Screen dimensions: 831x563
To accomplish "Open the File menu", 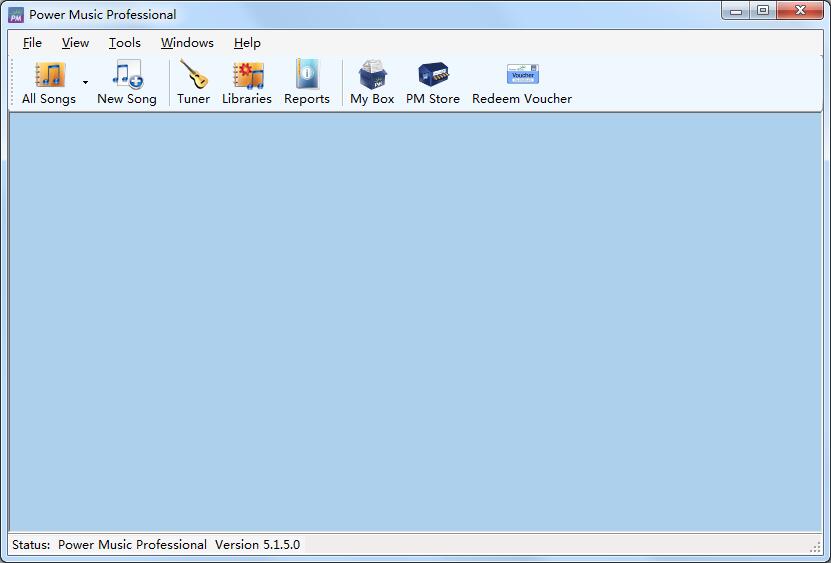I will (32, 43).
